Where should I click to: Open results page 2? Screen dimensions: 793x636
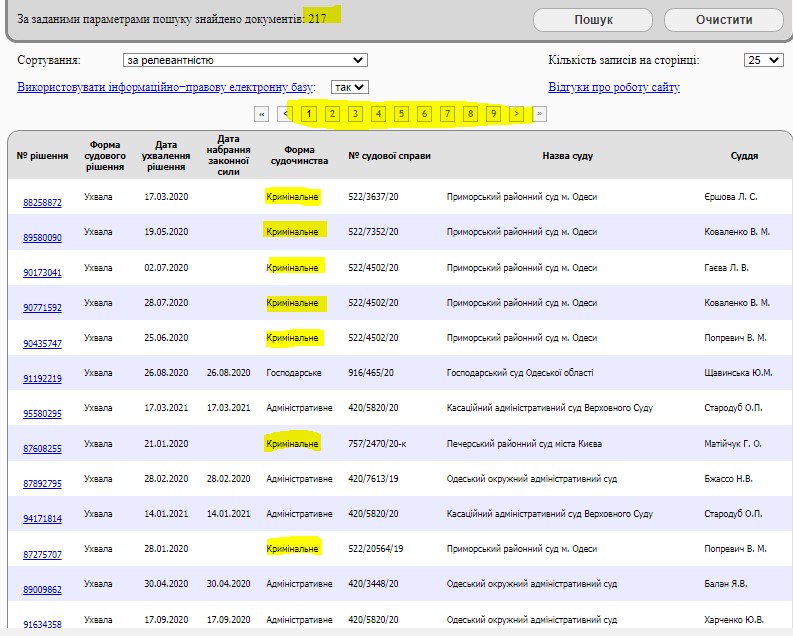pos(332,114)
